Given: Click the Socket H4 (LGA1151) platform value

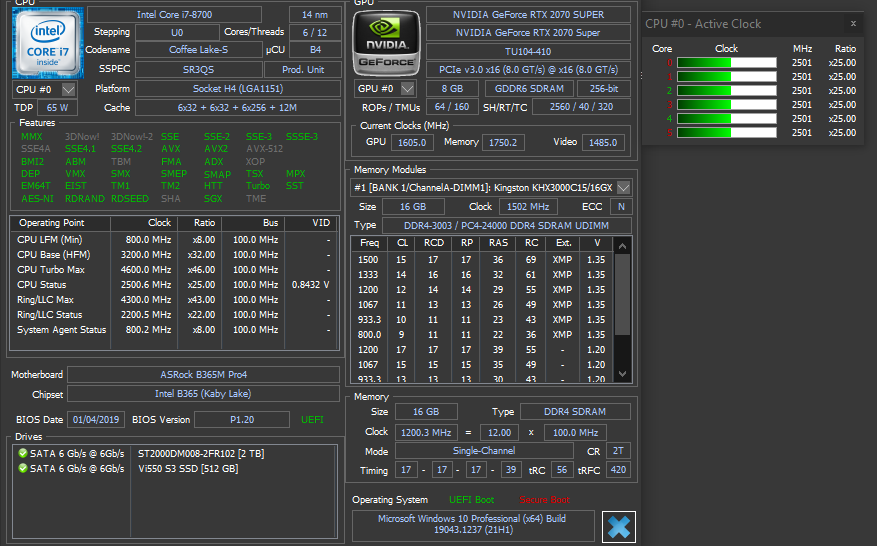Looking at the screenshot, I should (x=238, y=88).
